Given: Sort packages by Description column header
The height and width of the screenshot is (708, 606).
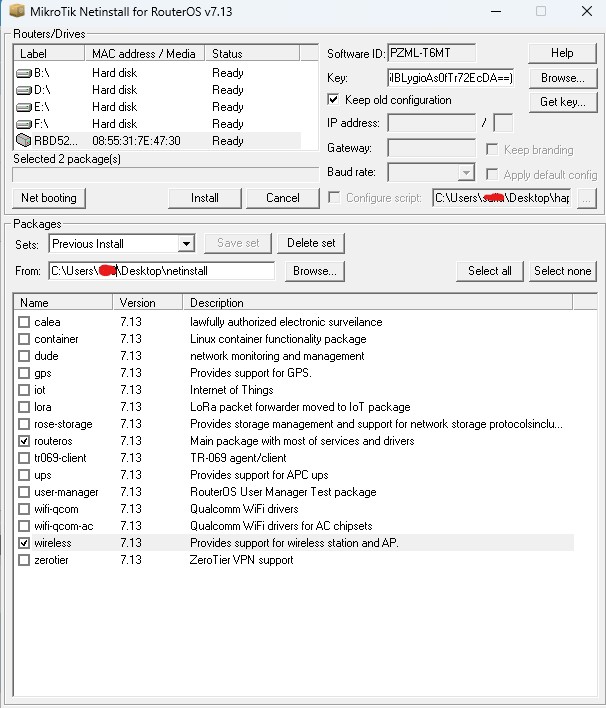Looking at the screenshot, I should (378, 303).
